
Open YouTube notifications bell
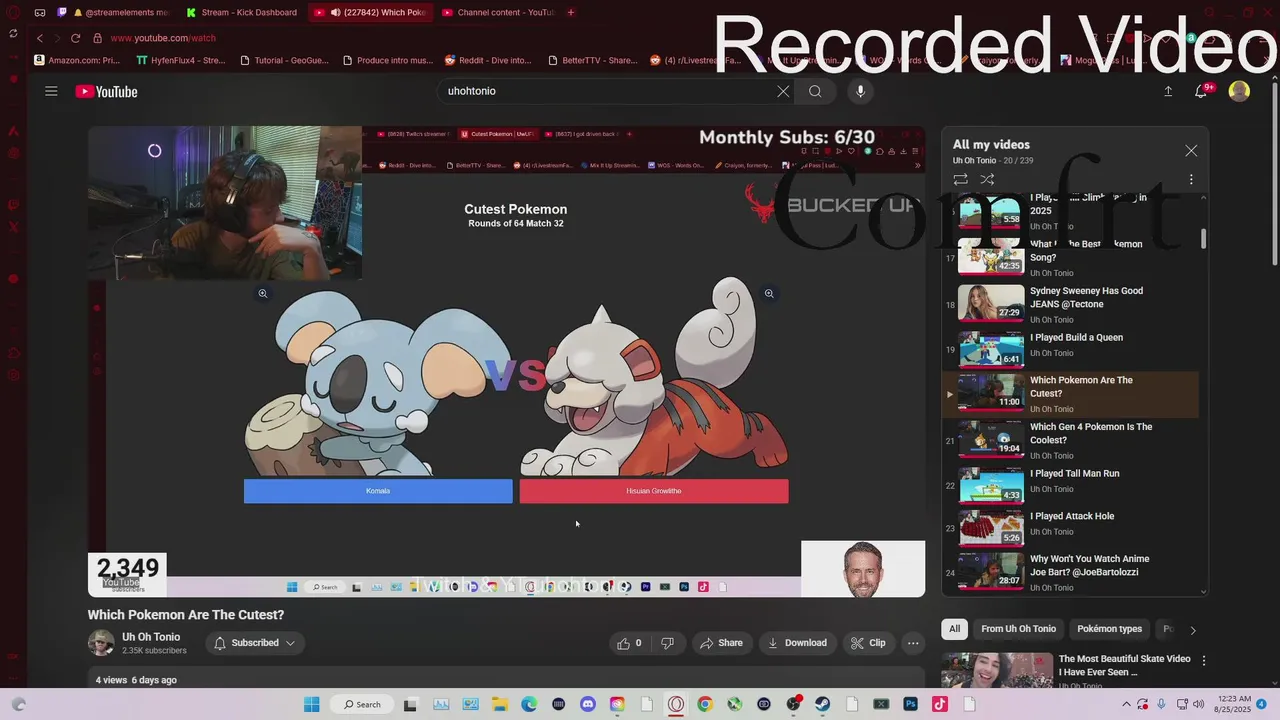[x=1203, y=91]
